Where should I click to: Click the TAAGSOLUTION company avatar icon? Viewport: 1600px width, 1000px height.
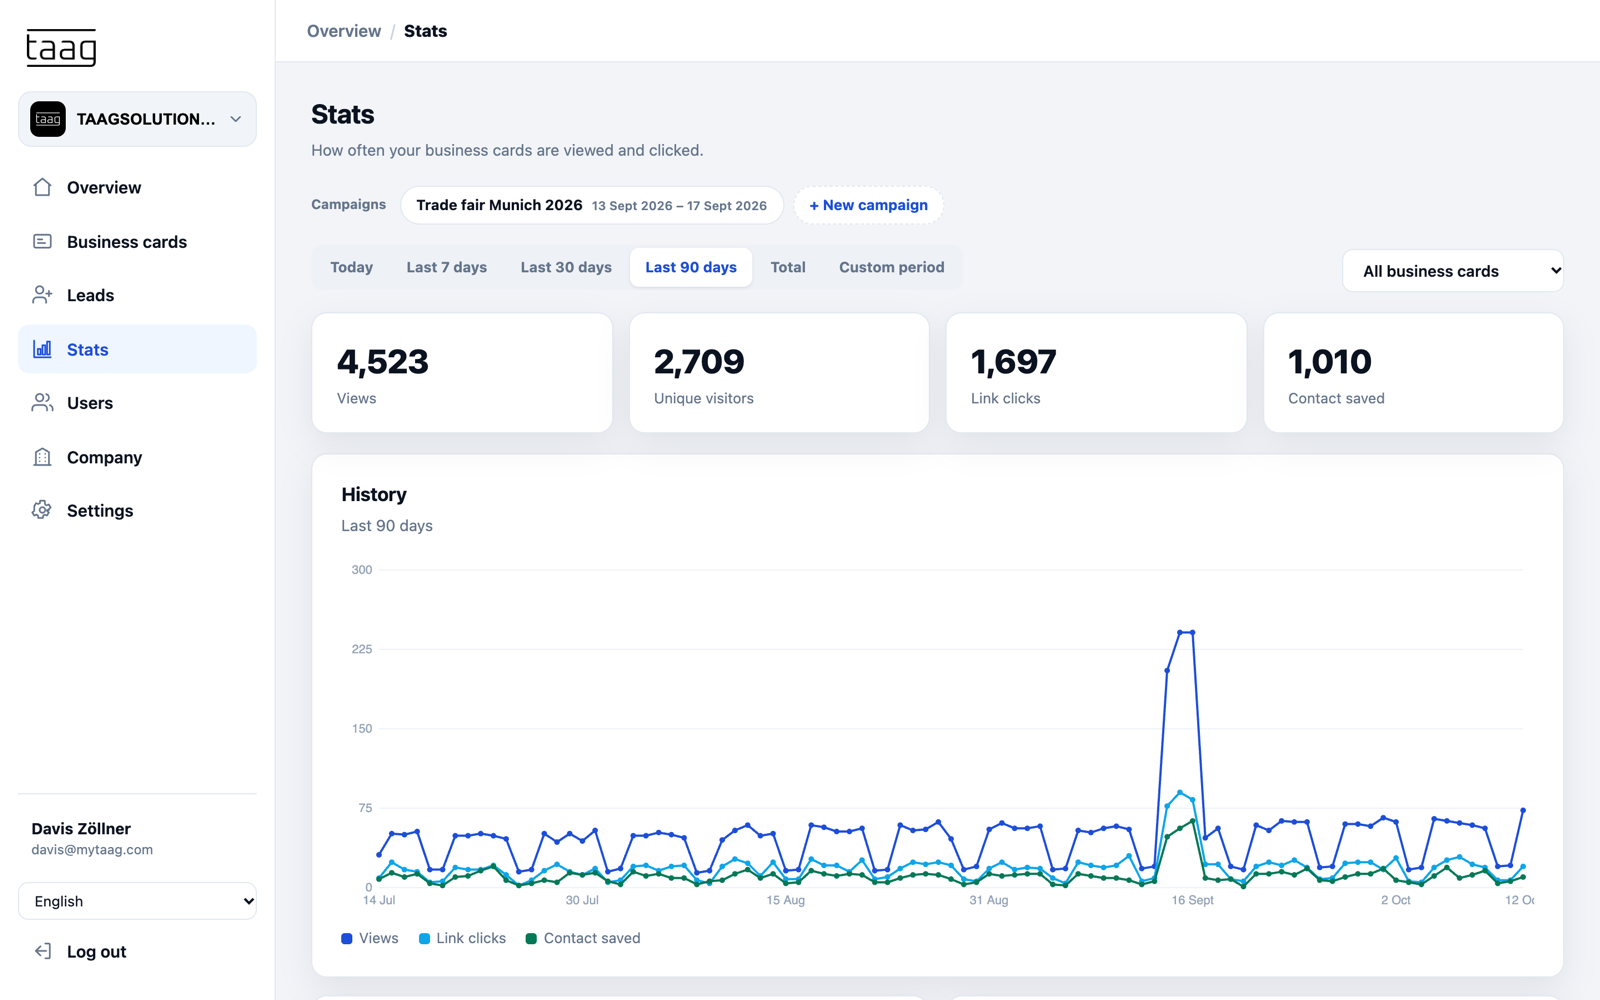click(x=48, y=119)
